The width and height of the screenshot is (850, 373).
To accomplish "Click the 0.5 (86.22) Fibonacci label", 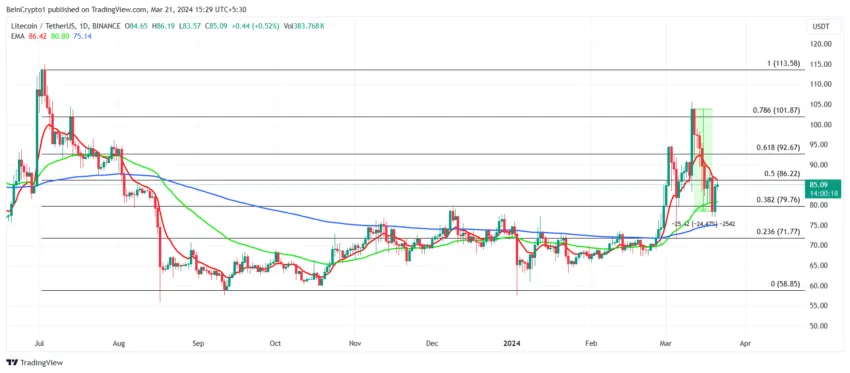I will [783, 173].
